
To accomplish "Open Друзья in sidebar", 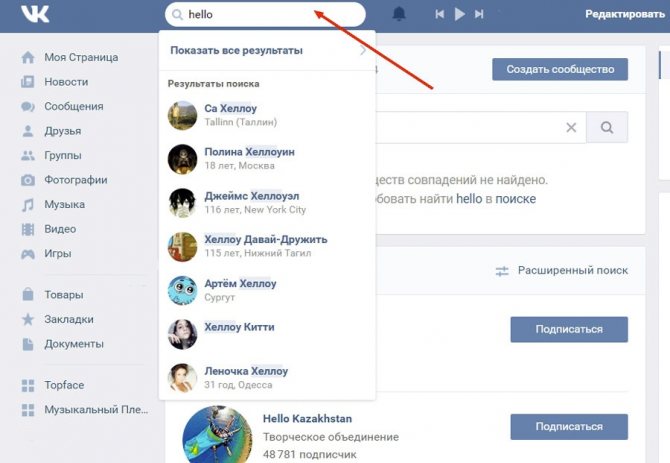I will pyautogui.click(x=63, y=131).
